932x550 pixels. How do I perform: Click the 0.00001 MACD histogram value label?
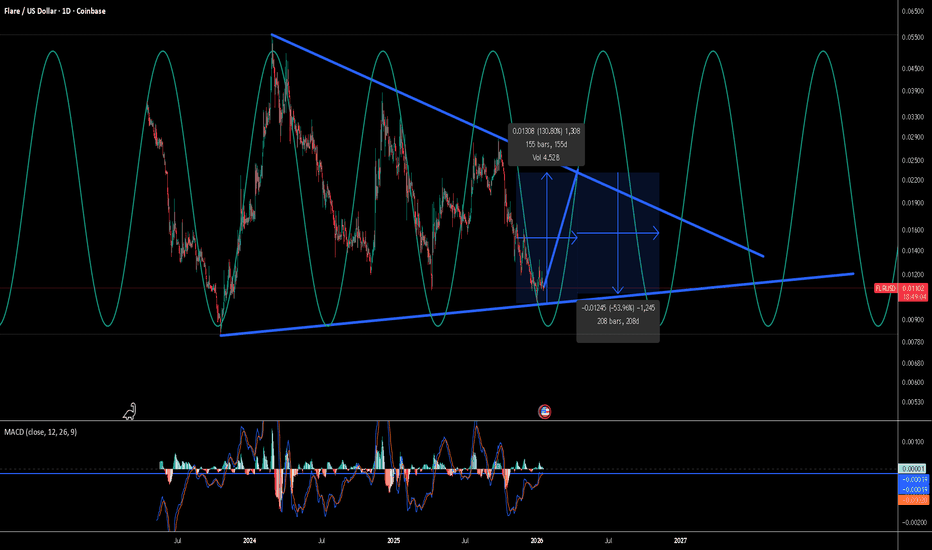[x=912, y=468]
